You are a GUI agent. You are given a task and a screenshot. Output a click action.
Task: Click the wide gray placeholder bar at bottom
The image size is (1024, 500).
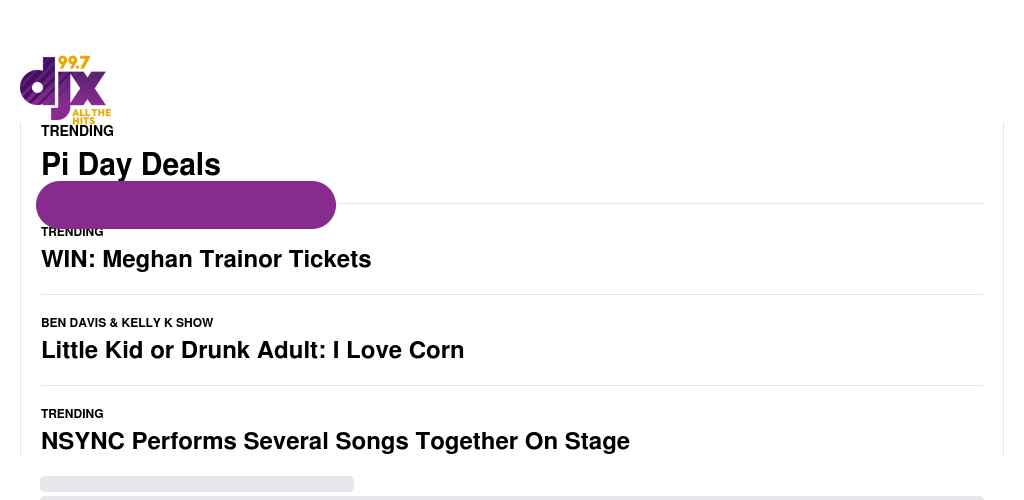pos(512,497)
